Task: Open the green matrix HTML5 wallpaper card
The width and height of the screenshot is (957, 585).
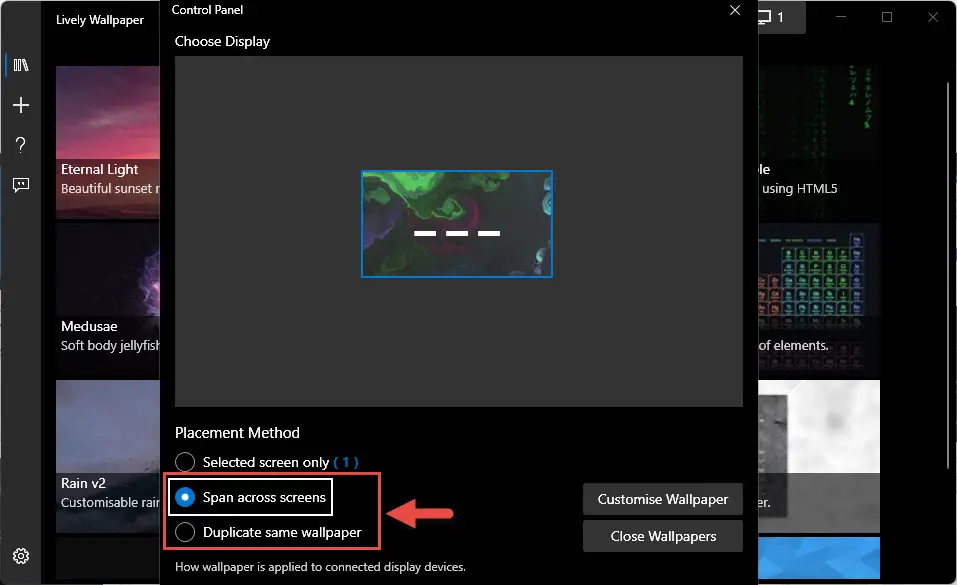Action: (x=818, y=142)
